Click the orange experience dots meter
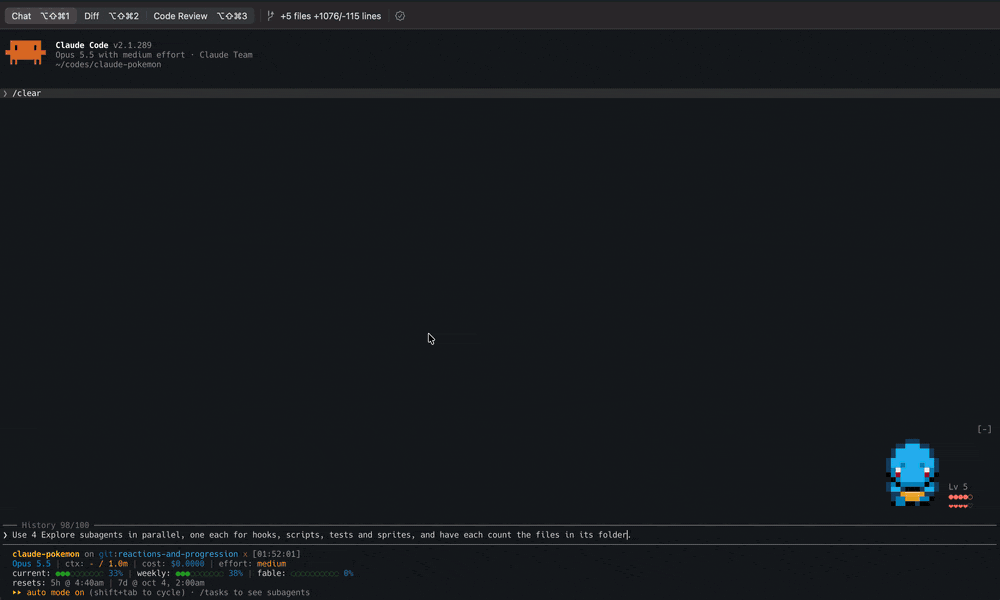 [x=960, y=497]
